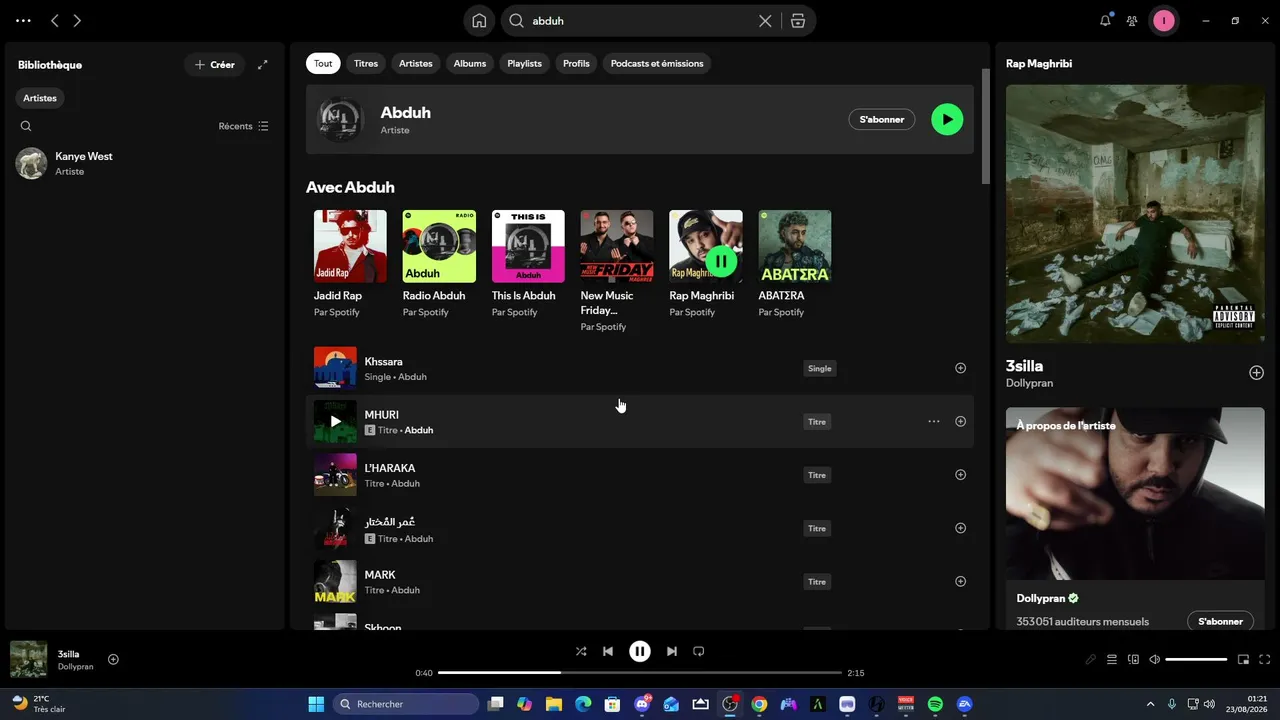This screenshot has height=720, width=1280.
Task: Open the Khssara single title
Action: point(384,361)
